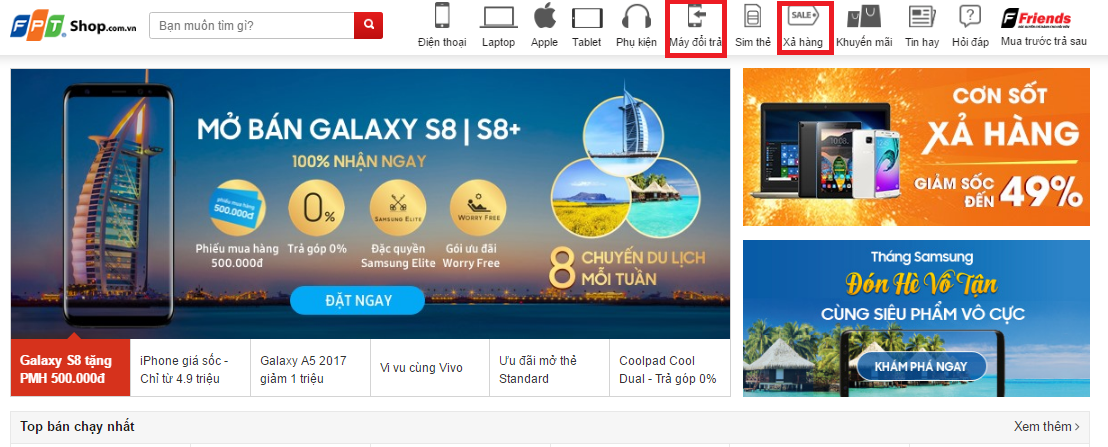Open the Phụ kiện headphones icon
The image size is (1108, 447).
pyautogui.click(x=636, y=17)
